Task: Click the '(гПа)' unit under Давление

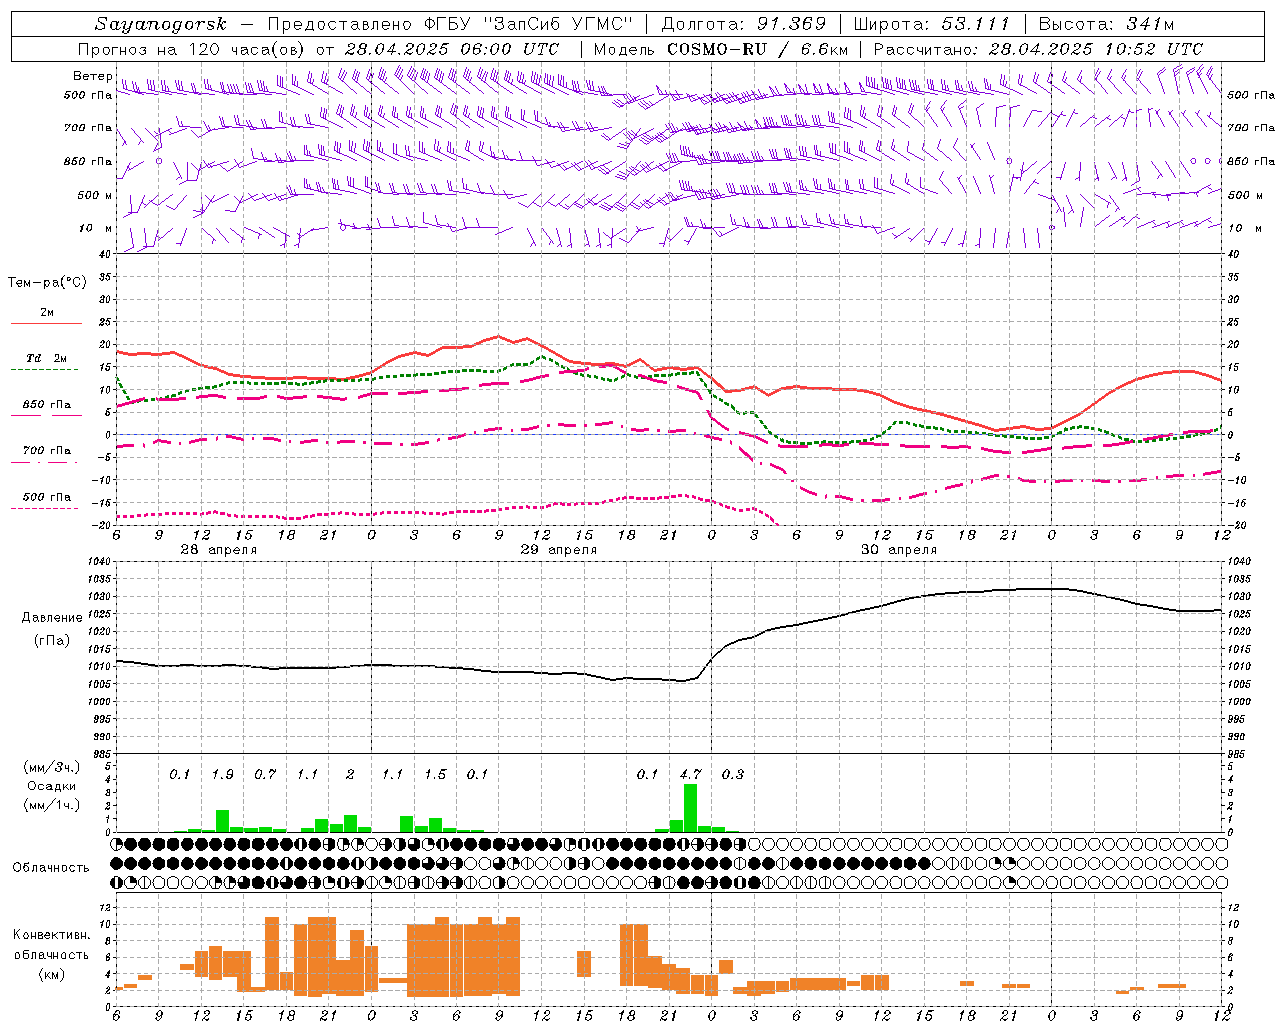Action: point(52,640)
